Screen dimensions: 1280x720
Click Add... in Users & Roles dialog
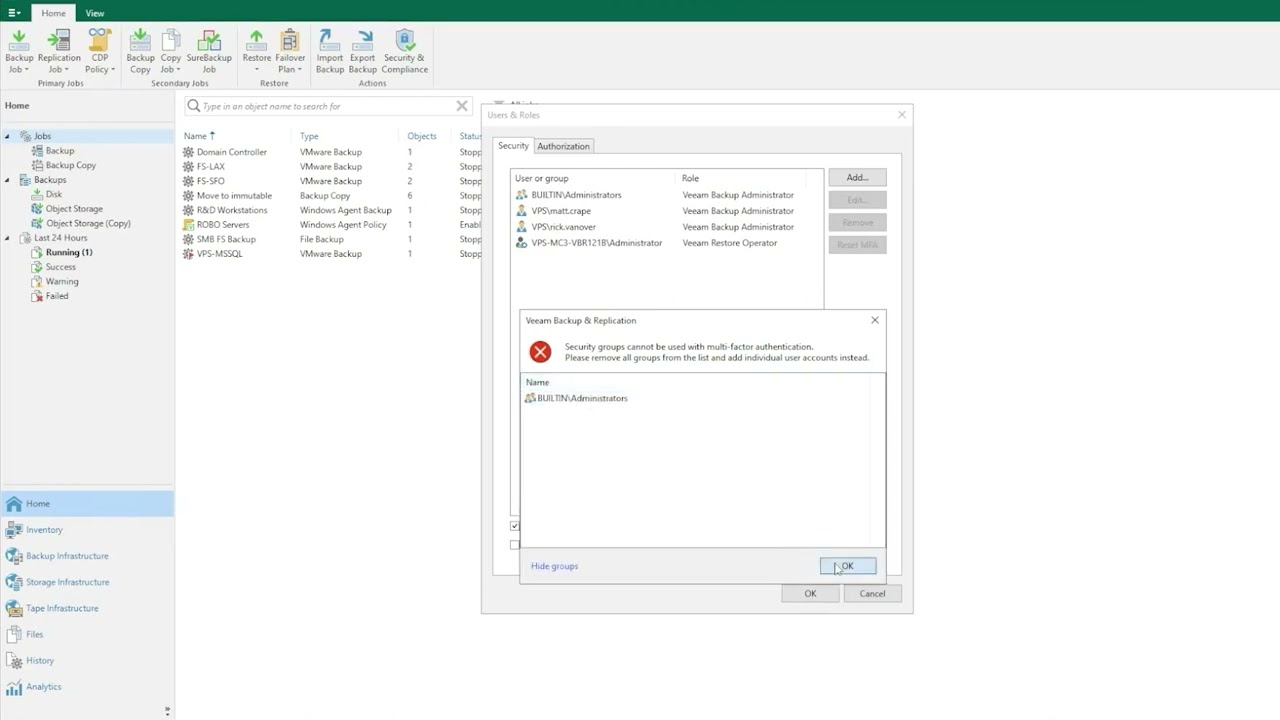point(857,177)
